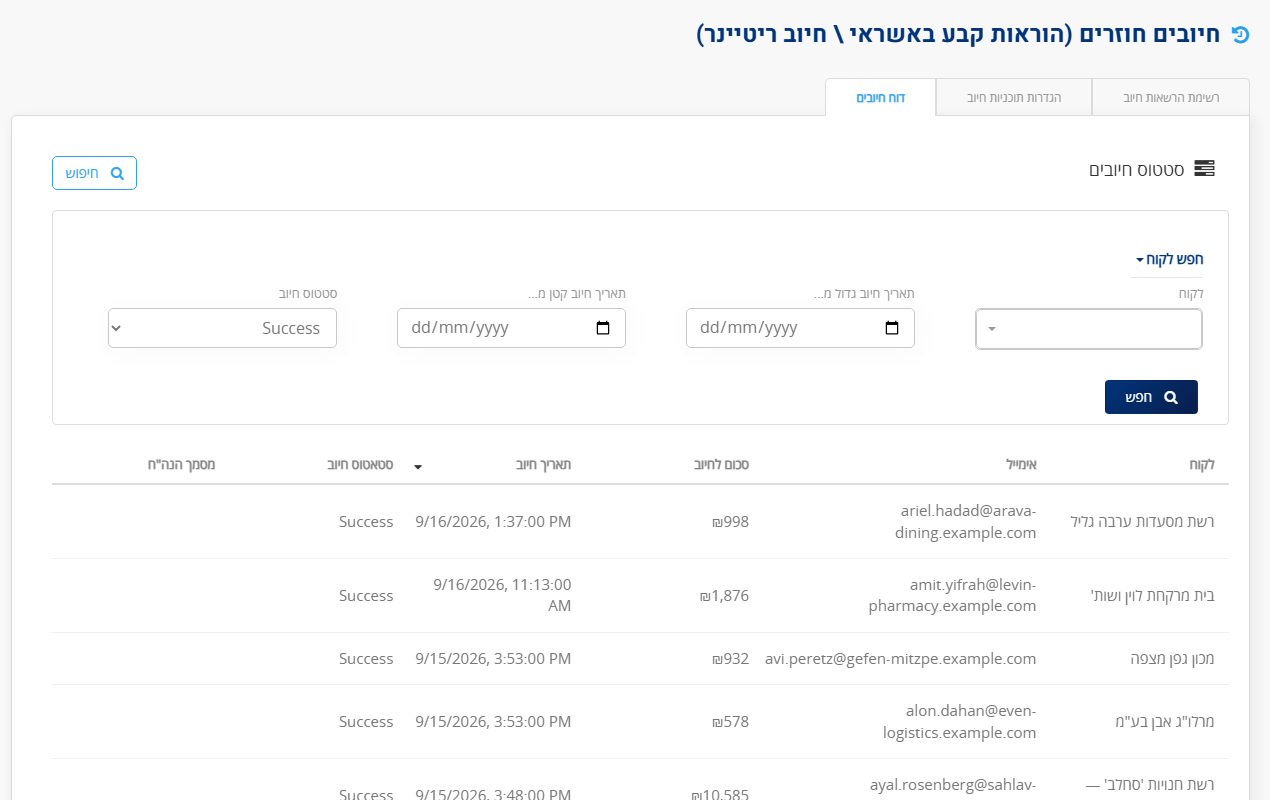1270x800 pixels.
Task: Click the תאריך חיוב גדול מ date field
Action: 800,328
